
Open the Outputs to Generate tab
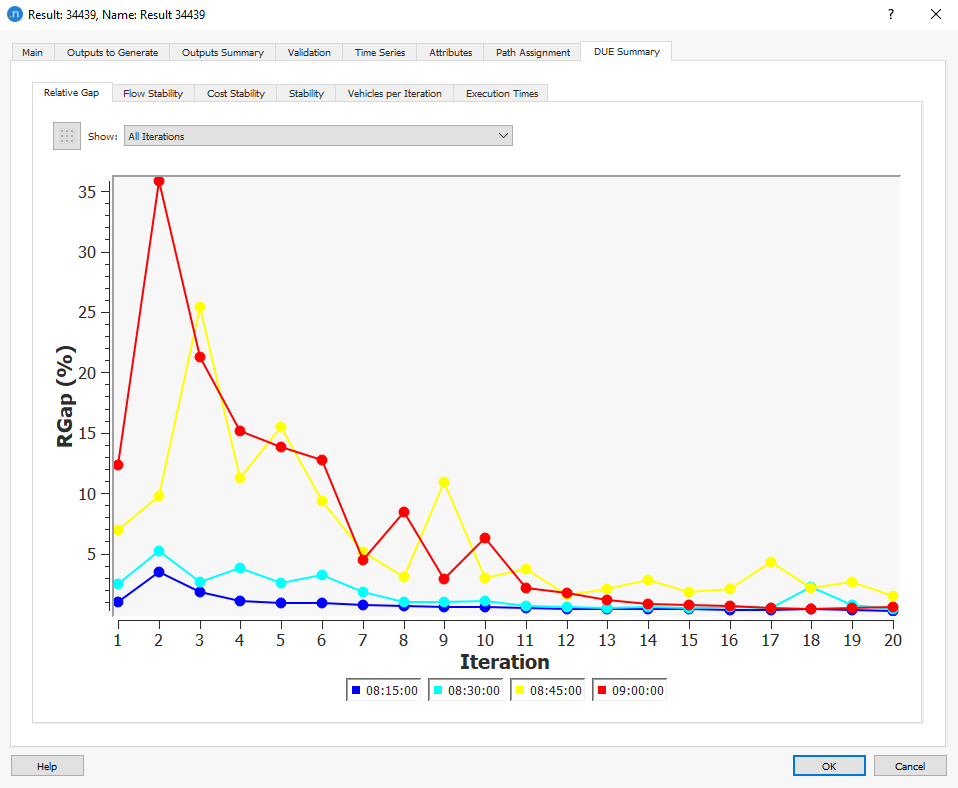[x=115, y=52]
